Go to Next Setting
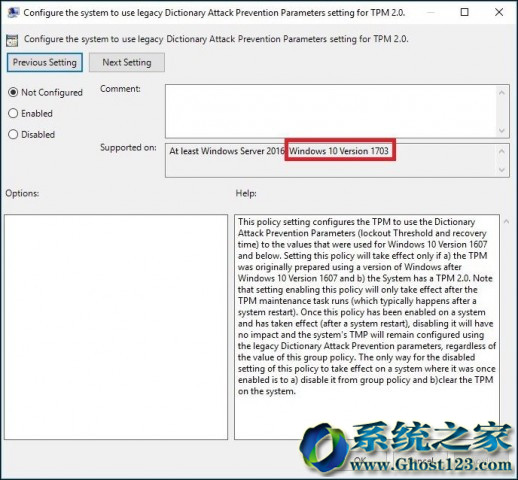 127,62
